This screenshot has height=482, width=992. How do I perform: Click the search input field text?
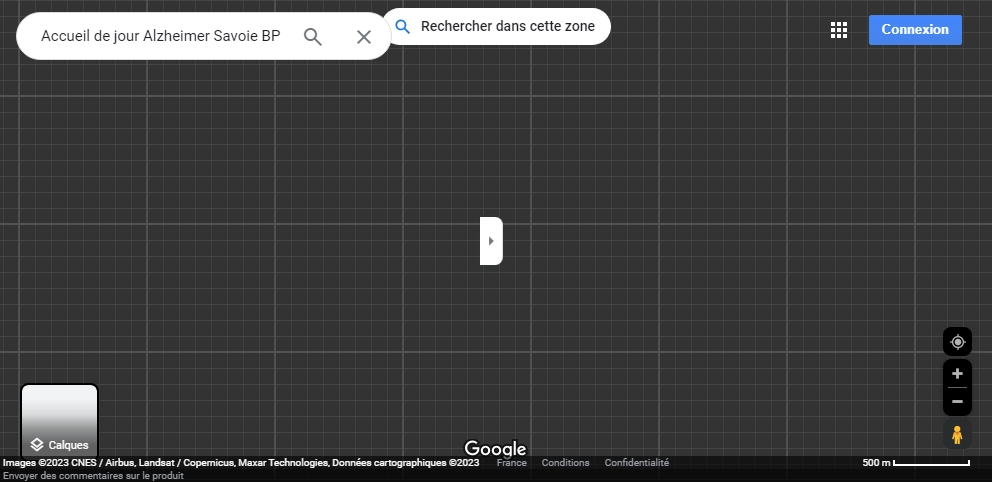161,36
